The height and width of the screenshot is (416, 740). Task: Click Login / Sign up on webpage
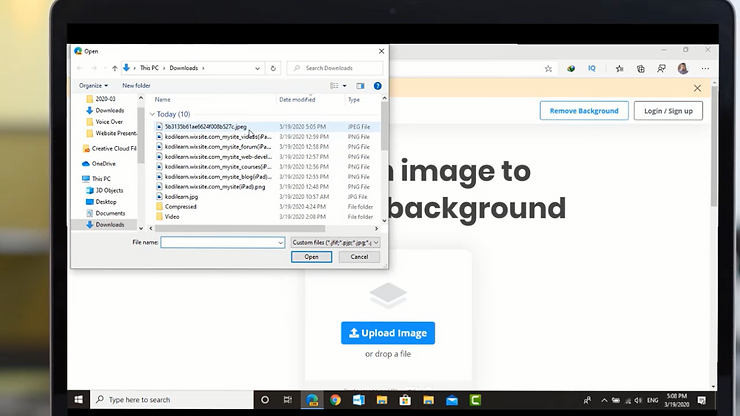pyautogui.click(x=668, y=111)
